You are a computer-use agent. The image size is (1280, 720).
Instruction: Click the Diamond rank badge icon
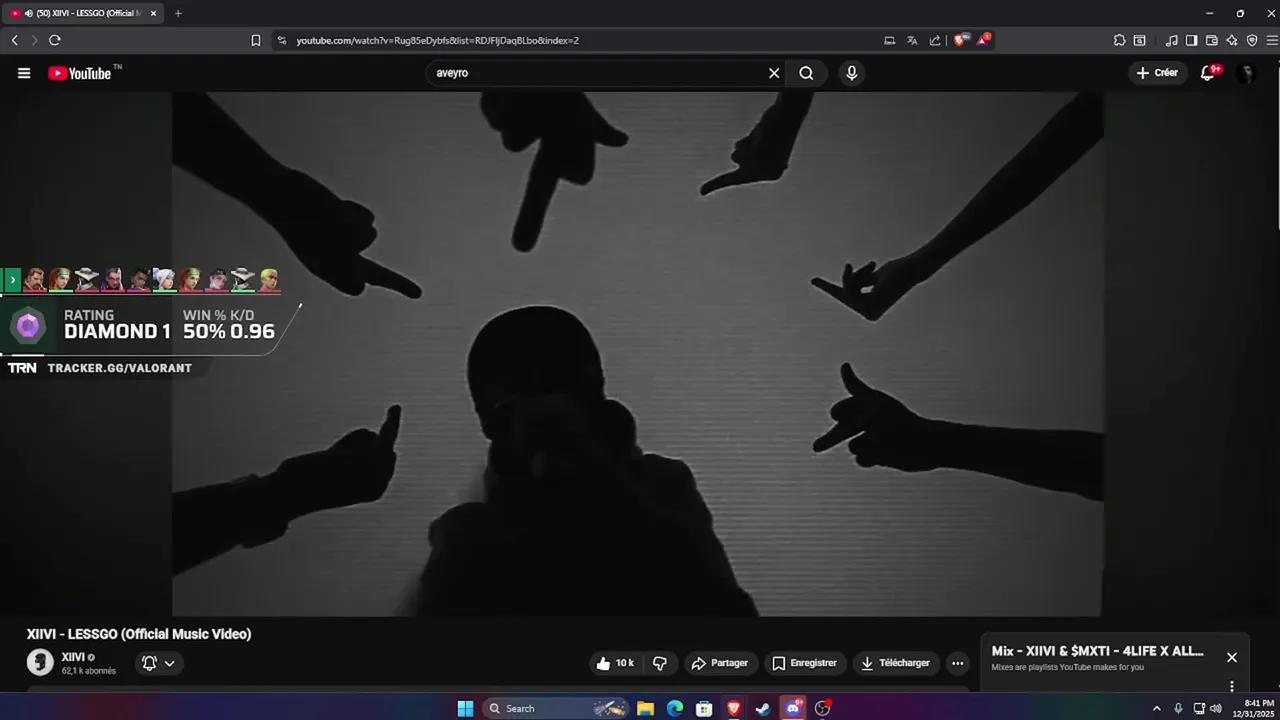(x=28, y=325)
